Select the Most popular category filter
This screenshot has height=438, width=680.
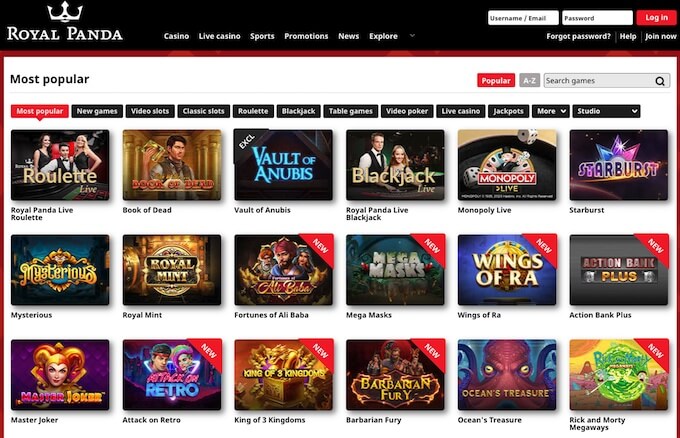point(39,111)
